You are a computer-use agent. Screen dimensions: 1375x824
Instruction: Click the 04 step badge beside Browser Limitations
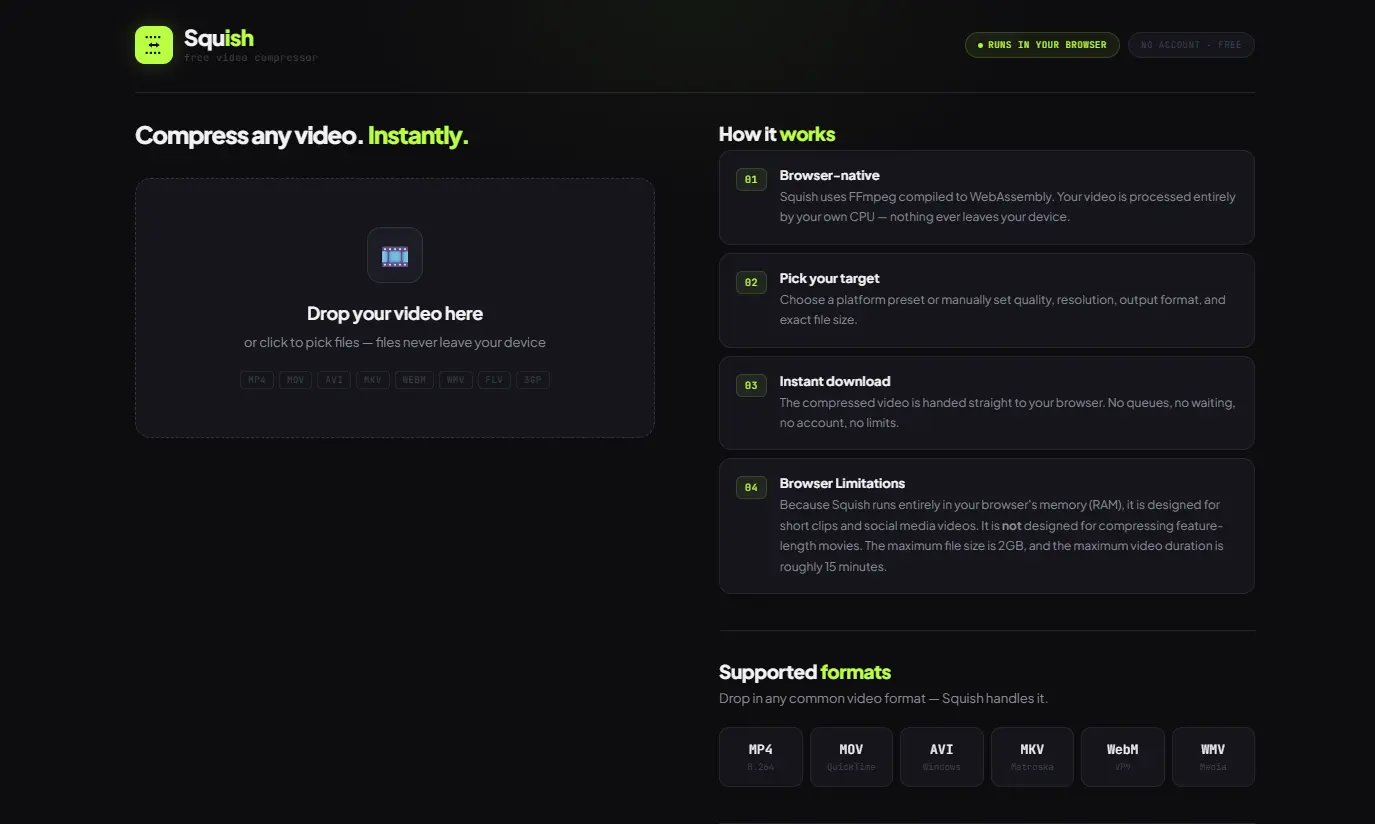coord(751,488)
